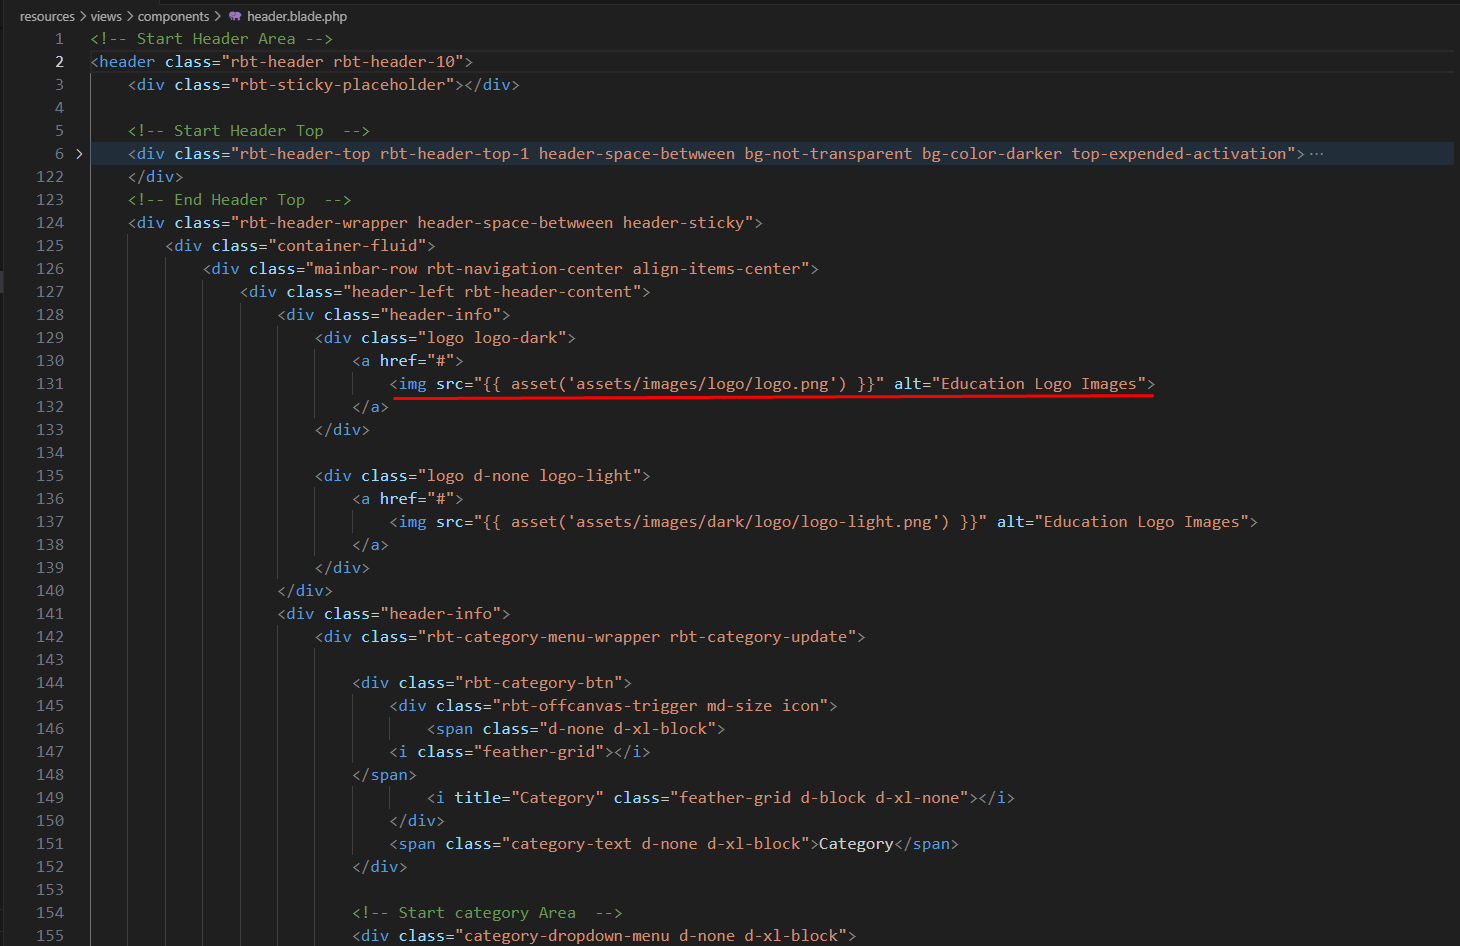This screenshot has width=1460, height=946.
Task: Click the 'End Header Top' comment
Action: pos(240,200)
